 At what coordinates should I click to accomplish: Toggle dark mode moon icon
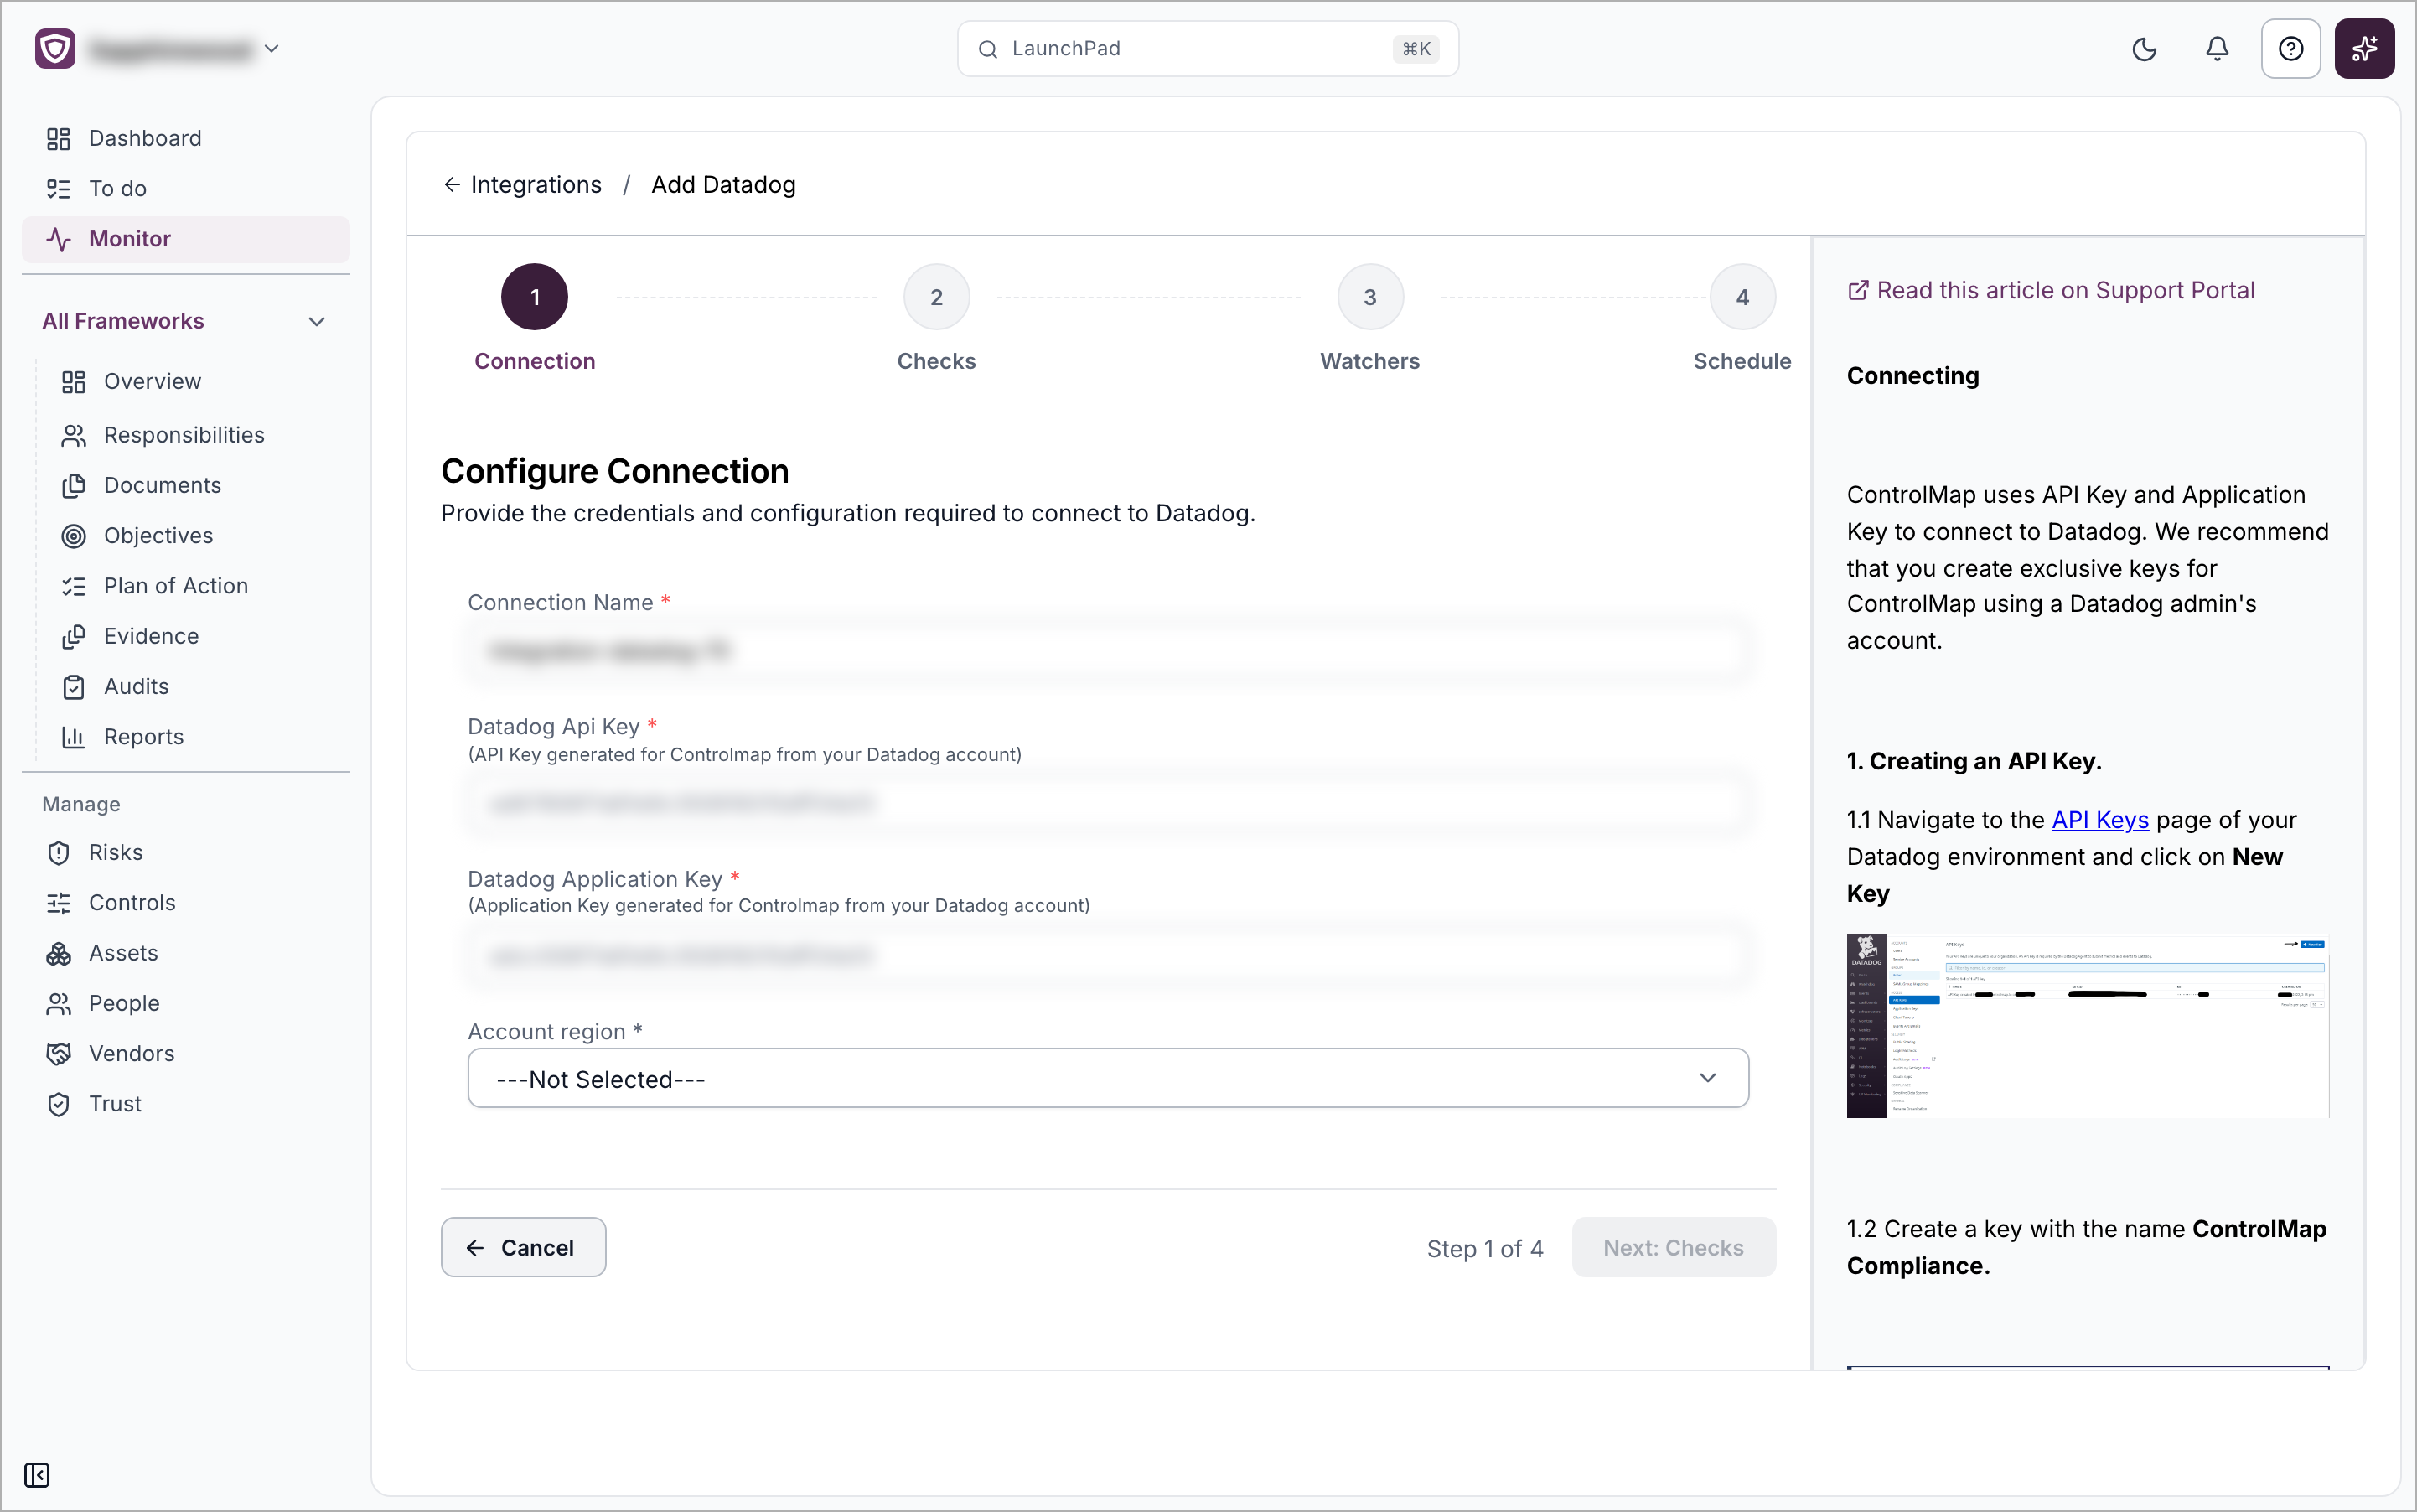point(2144,49)
